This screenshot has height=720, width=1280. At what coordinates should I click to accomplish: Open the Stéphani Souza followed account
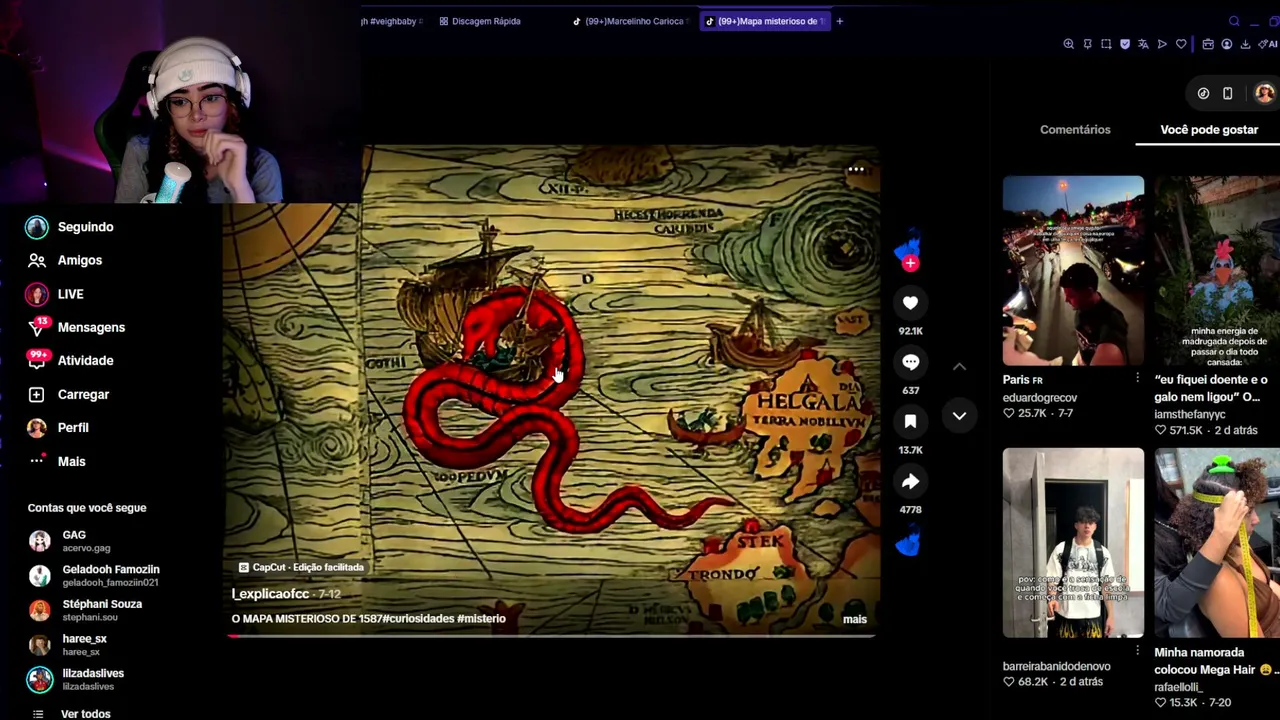point(85,610)
